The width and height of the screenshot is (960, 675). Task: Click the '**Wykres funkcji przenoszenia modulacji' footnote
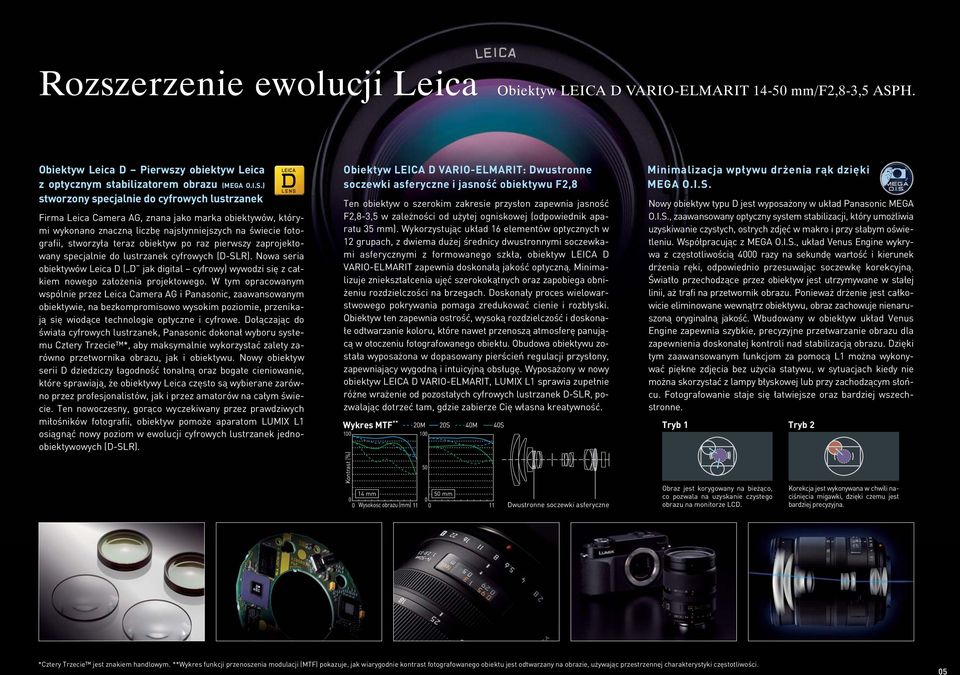coord(466,665)
